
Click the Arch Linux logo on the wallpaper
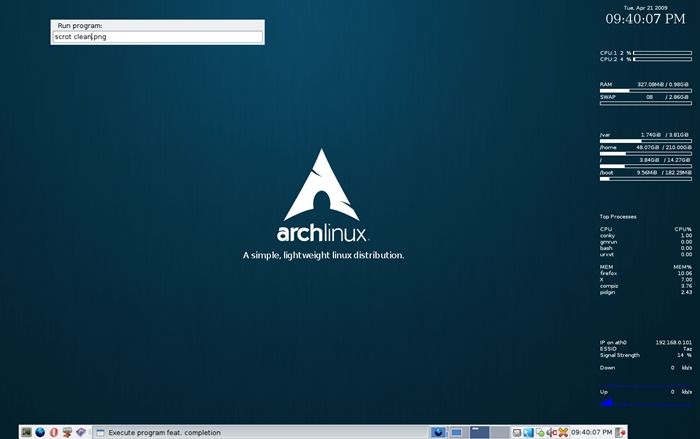[x=322, y=195]
